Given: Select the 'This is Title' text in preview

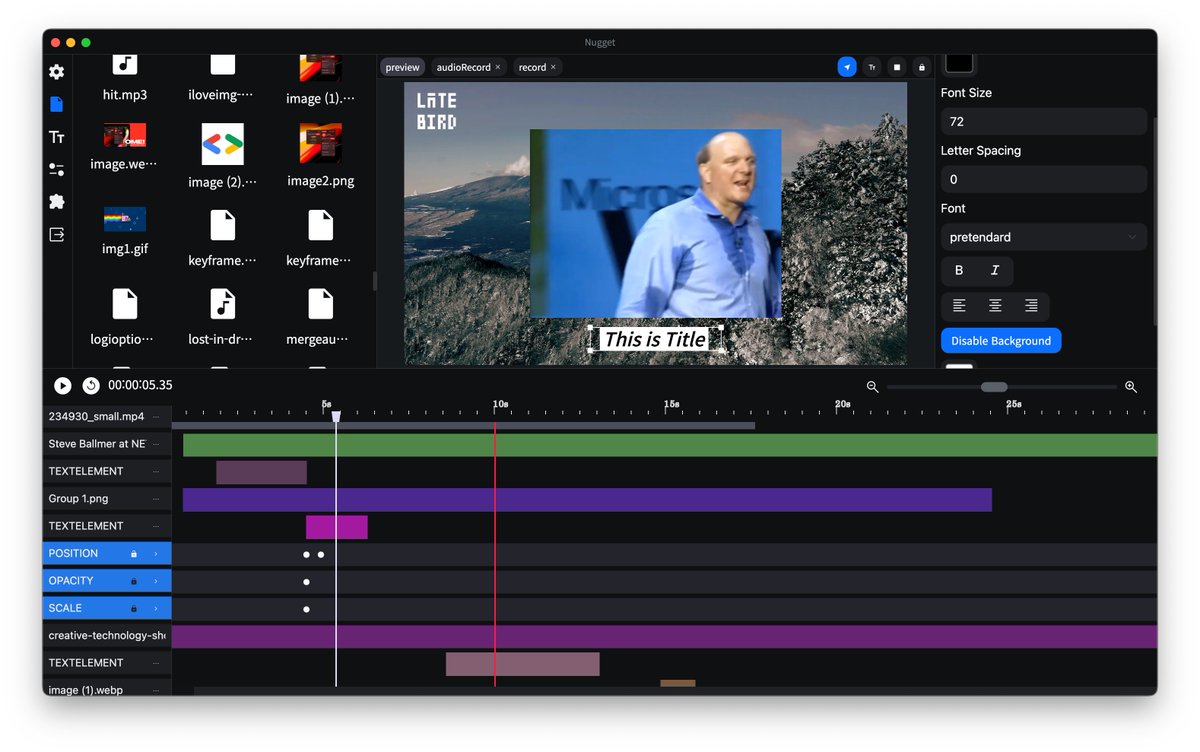Looking at the screenshot, I should [655, 340].
